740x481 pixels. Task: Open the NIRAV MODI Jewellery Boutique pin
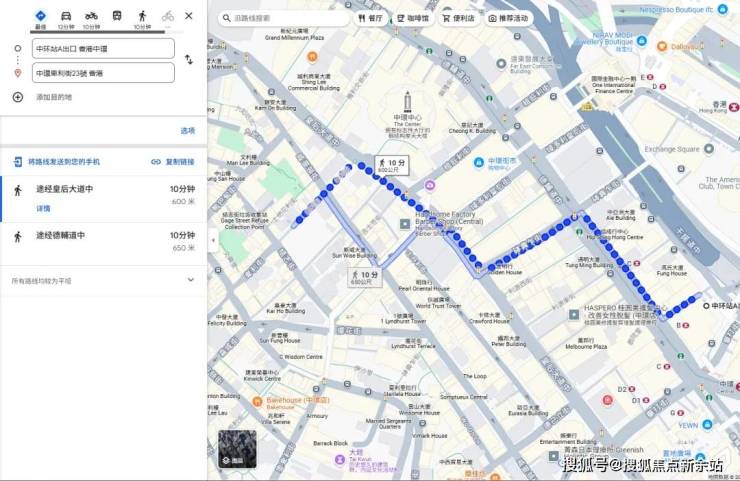[641, 41]
